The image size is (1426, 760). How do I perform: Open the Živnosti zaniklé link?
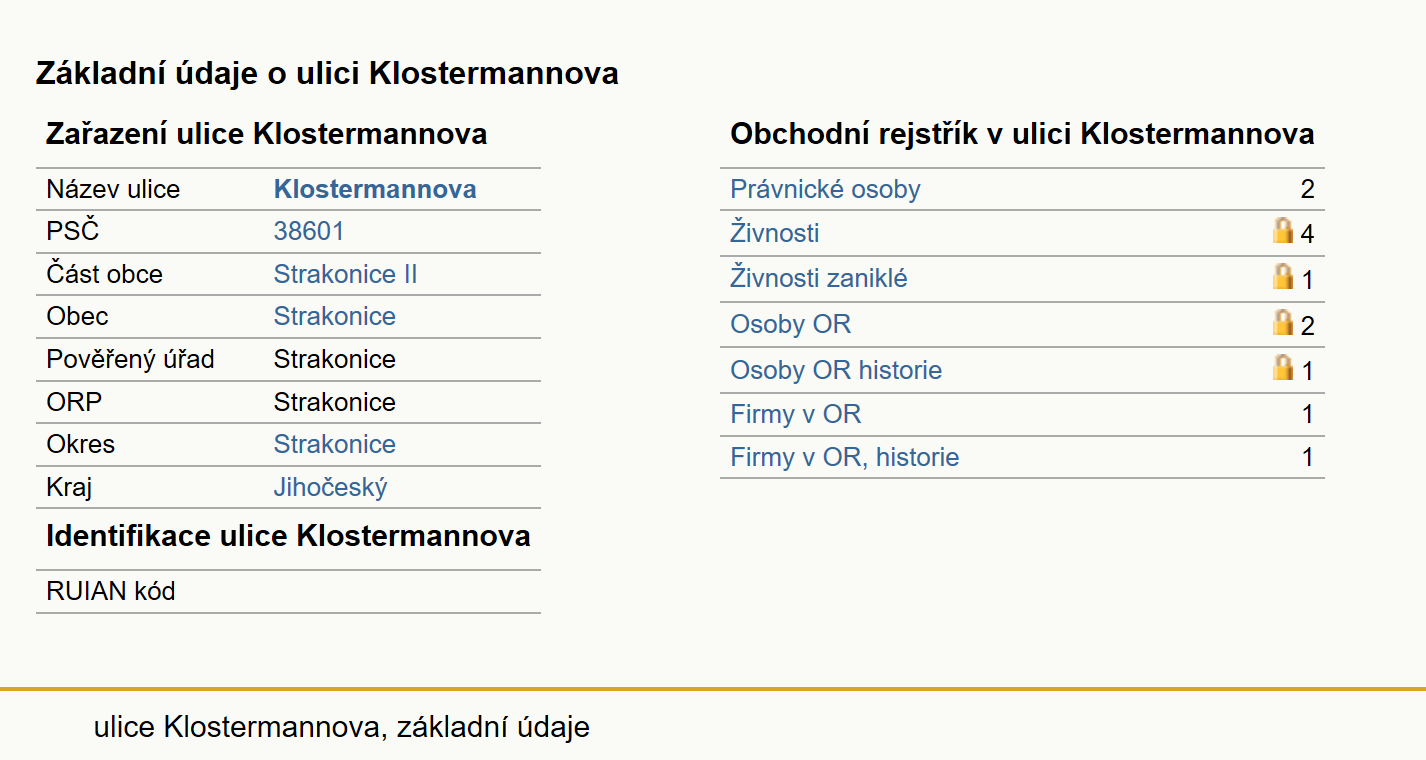tap(819, 278)
